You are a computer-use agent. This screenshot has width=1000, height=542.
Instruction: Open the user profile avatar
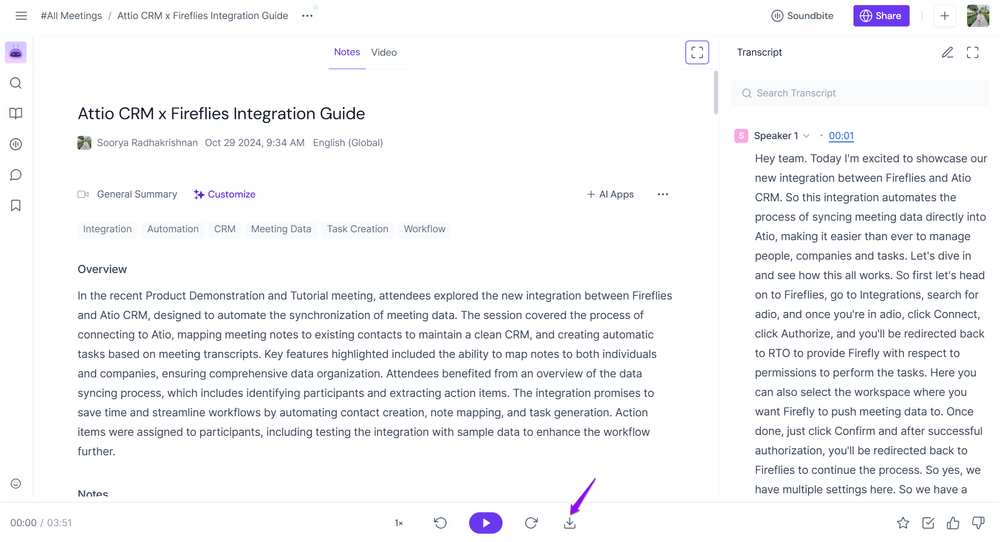(x=978, y=16)
